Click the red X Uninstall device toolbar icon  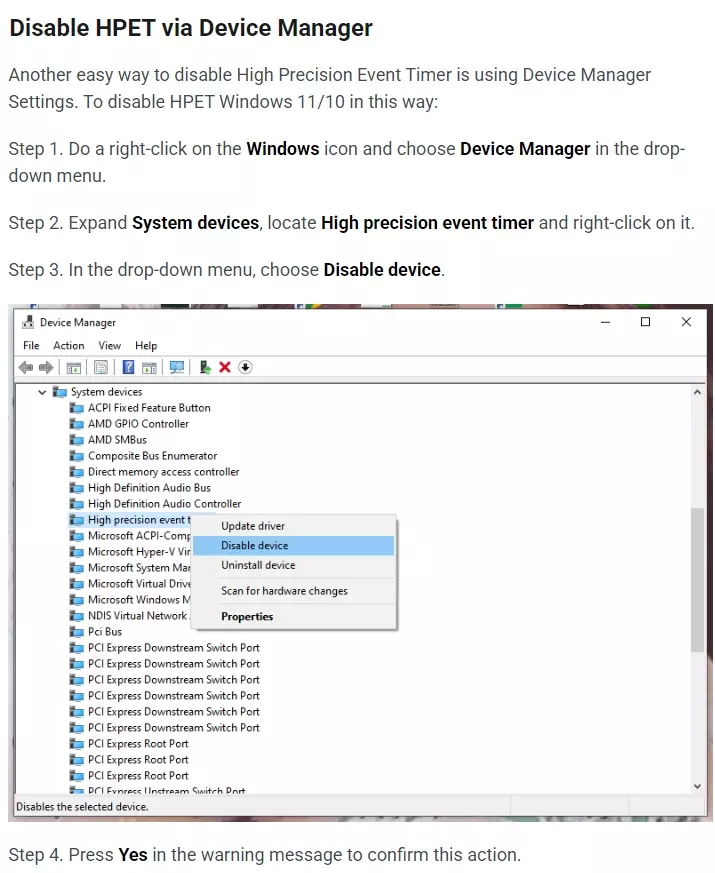(225, 367)
